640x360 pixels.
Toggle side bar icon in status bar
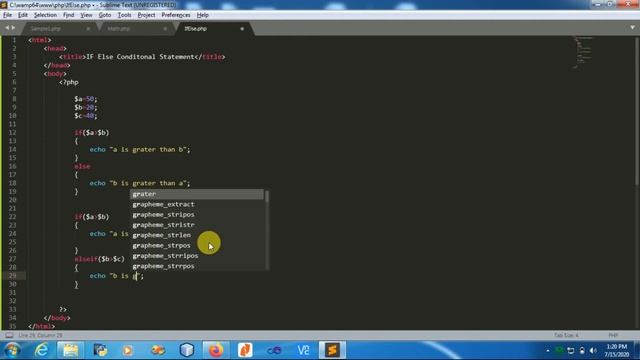(9, 336)
